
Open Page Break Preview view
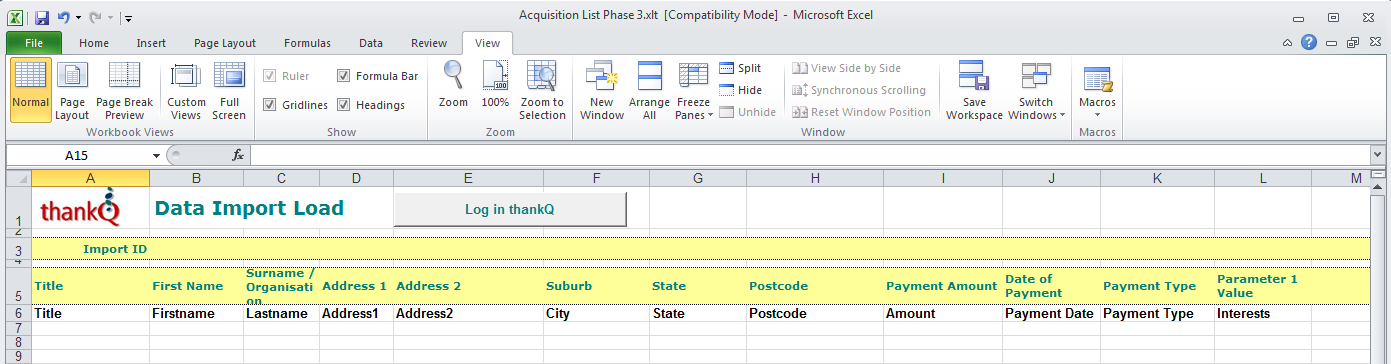click(124, 91)
